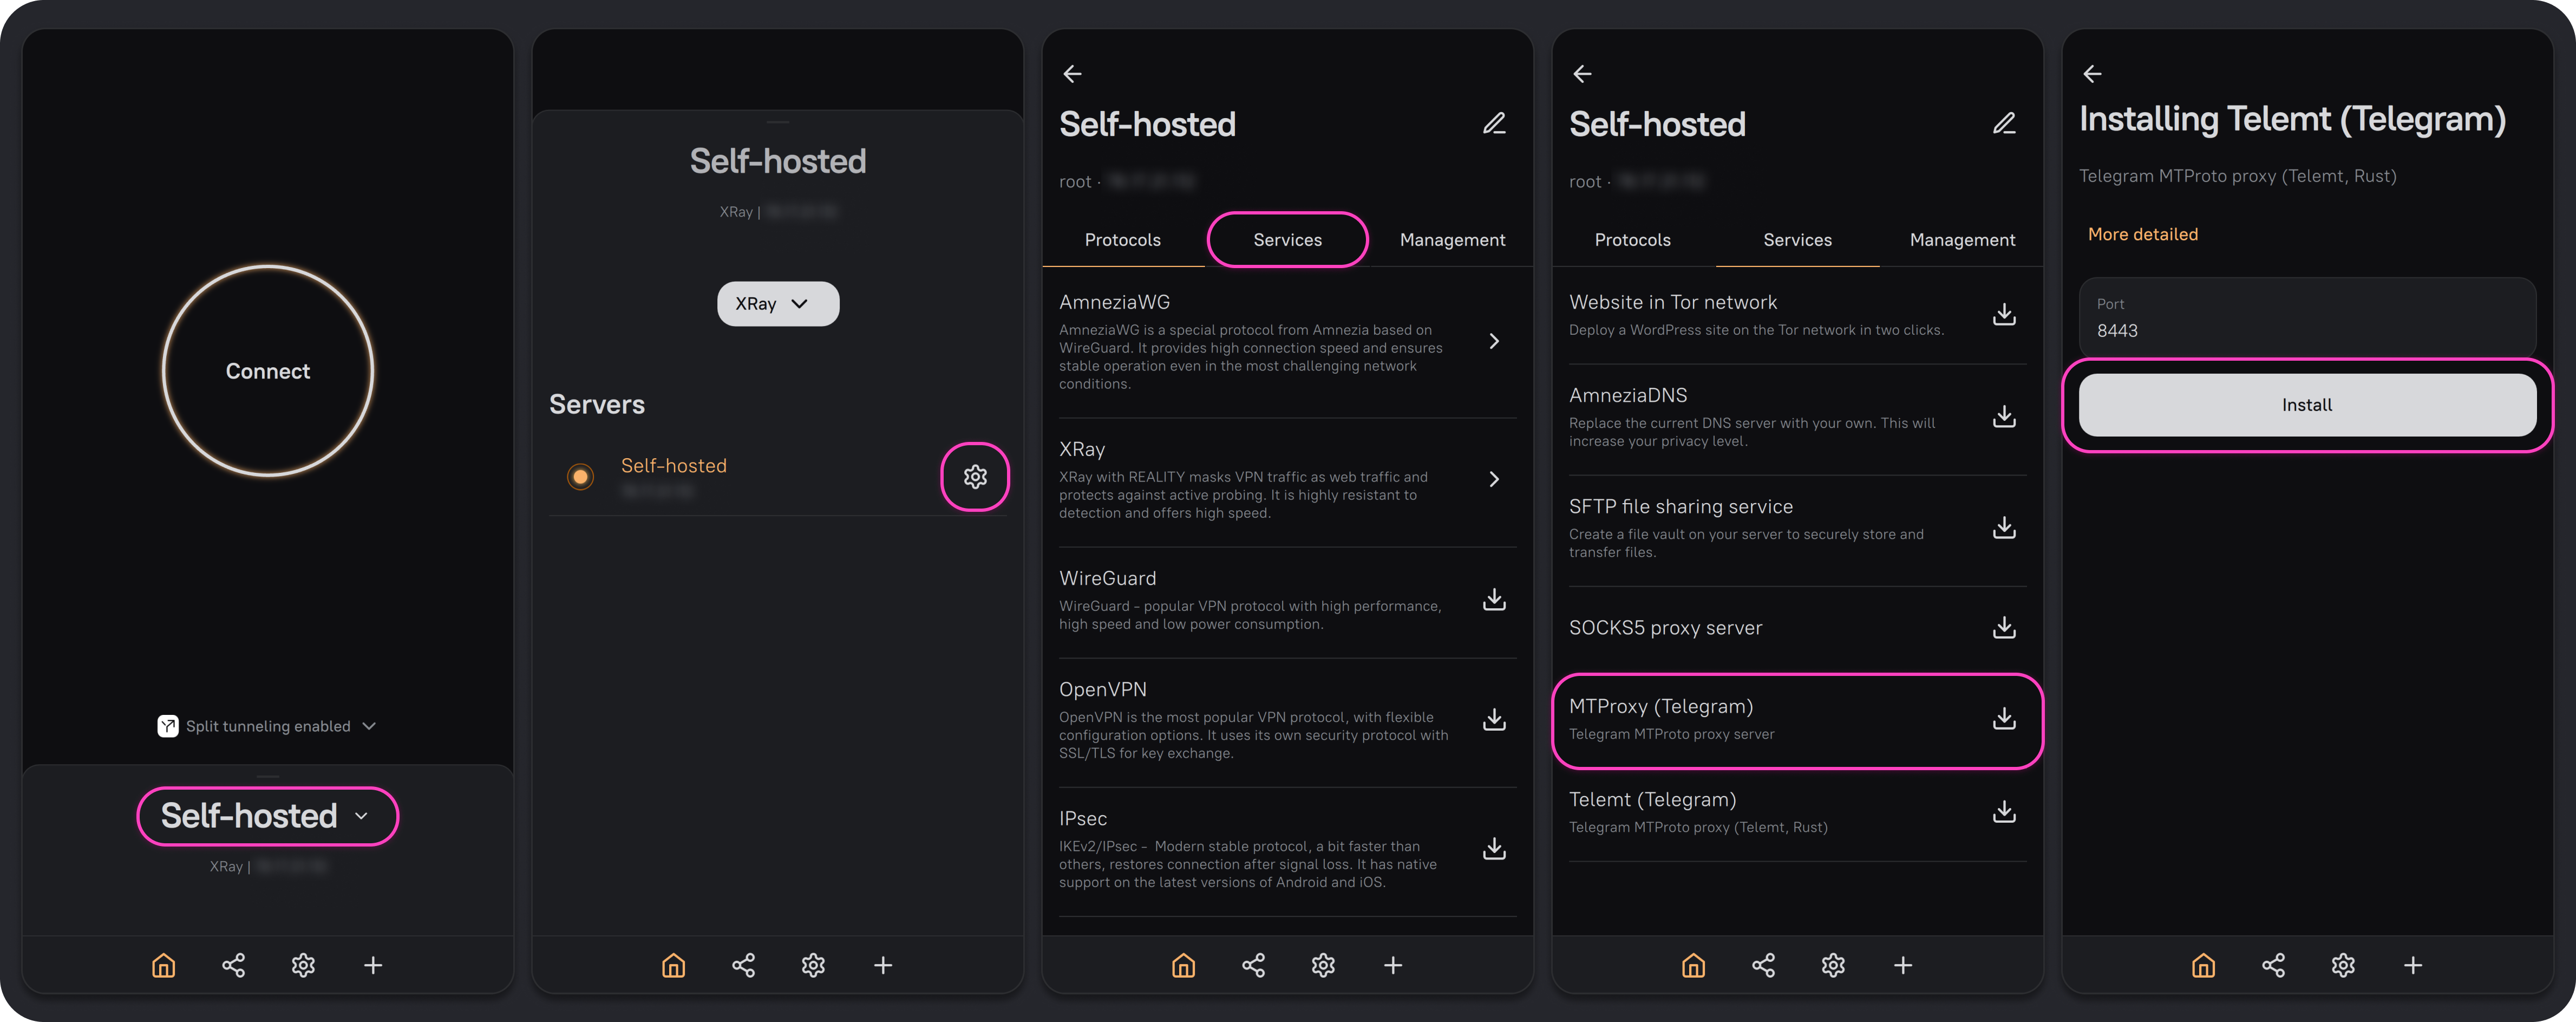Screen dimensions: 2576x1022
Task: Download MTProxy (Telegram) service
Action: pos(2004,719)
